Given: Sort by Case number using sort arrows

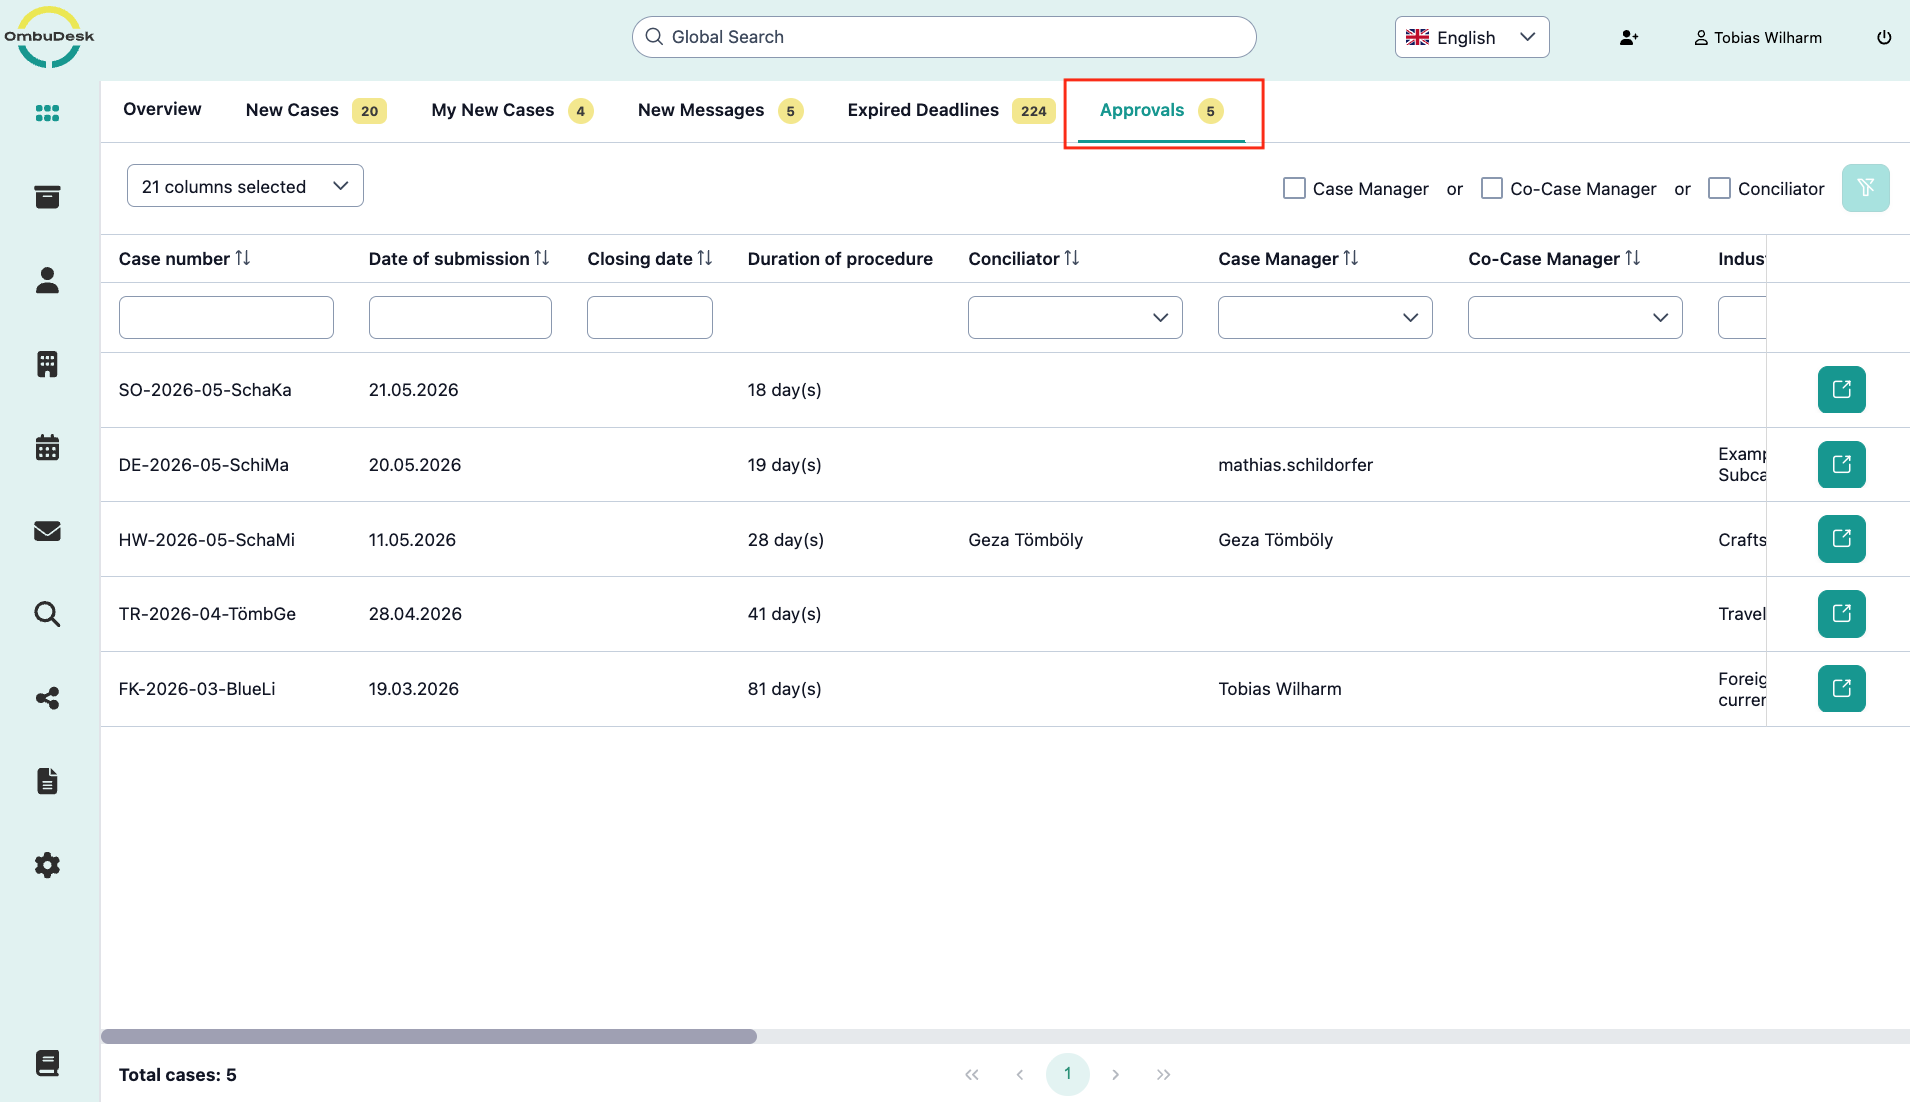Looking at the screenshot, I should (x=243, y=259).
